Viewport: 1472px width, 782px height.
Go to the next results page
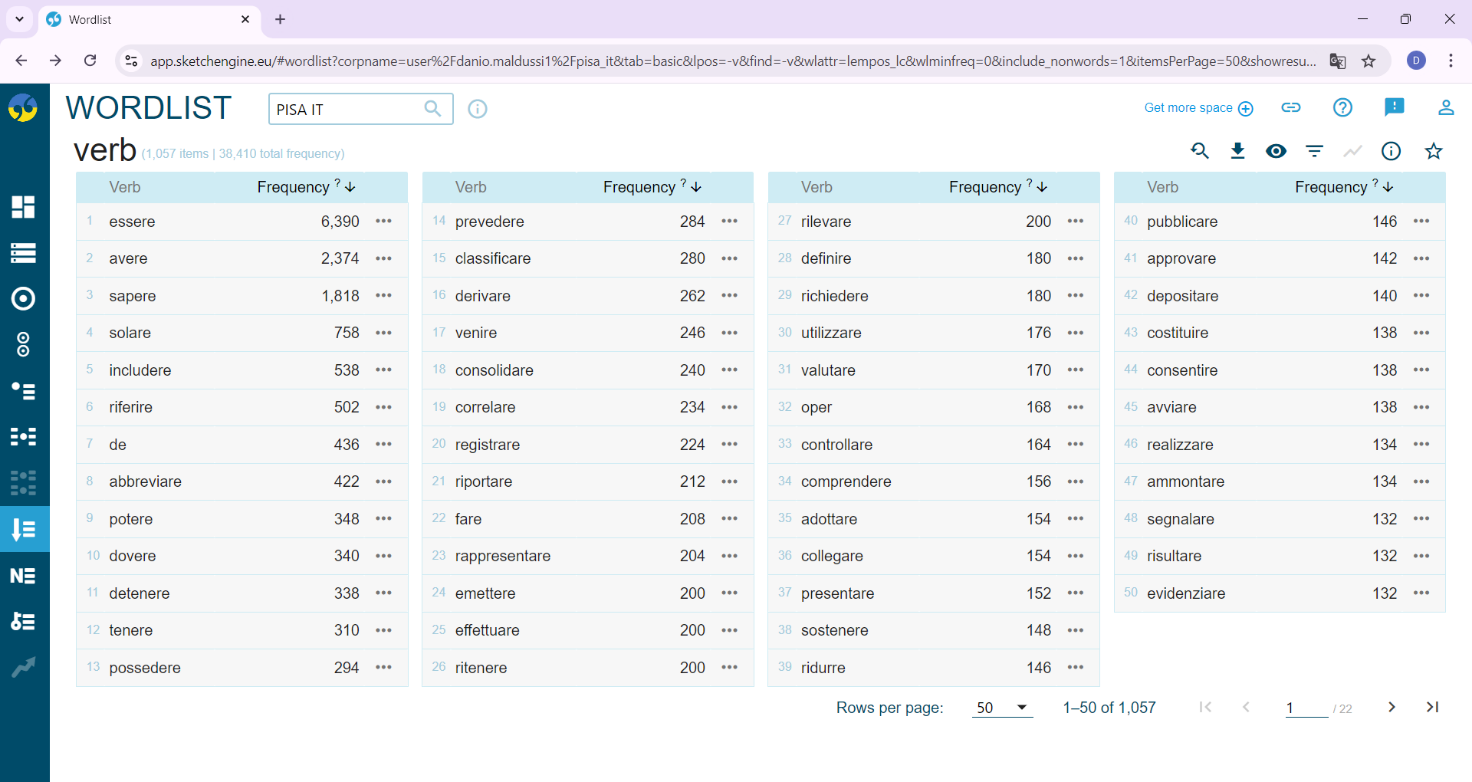pos(1392,707)
